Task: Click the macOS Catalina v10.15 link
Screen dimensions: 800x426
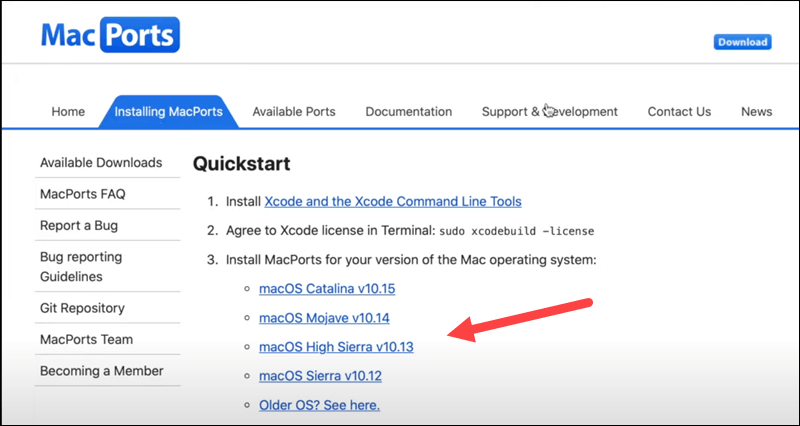Action: pos(327,289)
